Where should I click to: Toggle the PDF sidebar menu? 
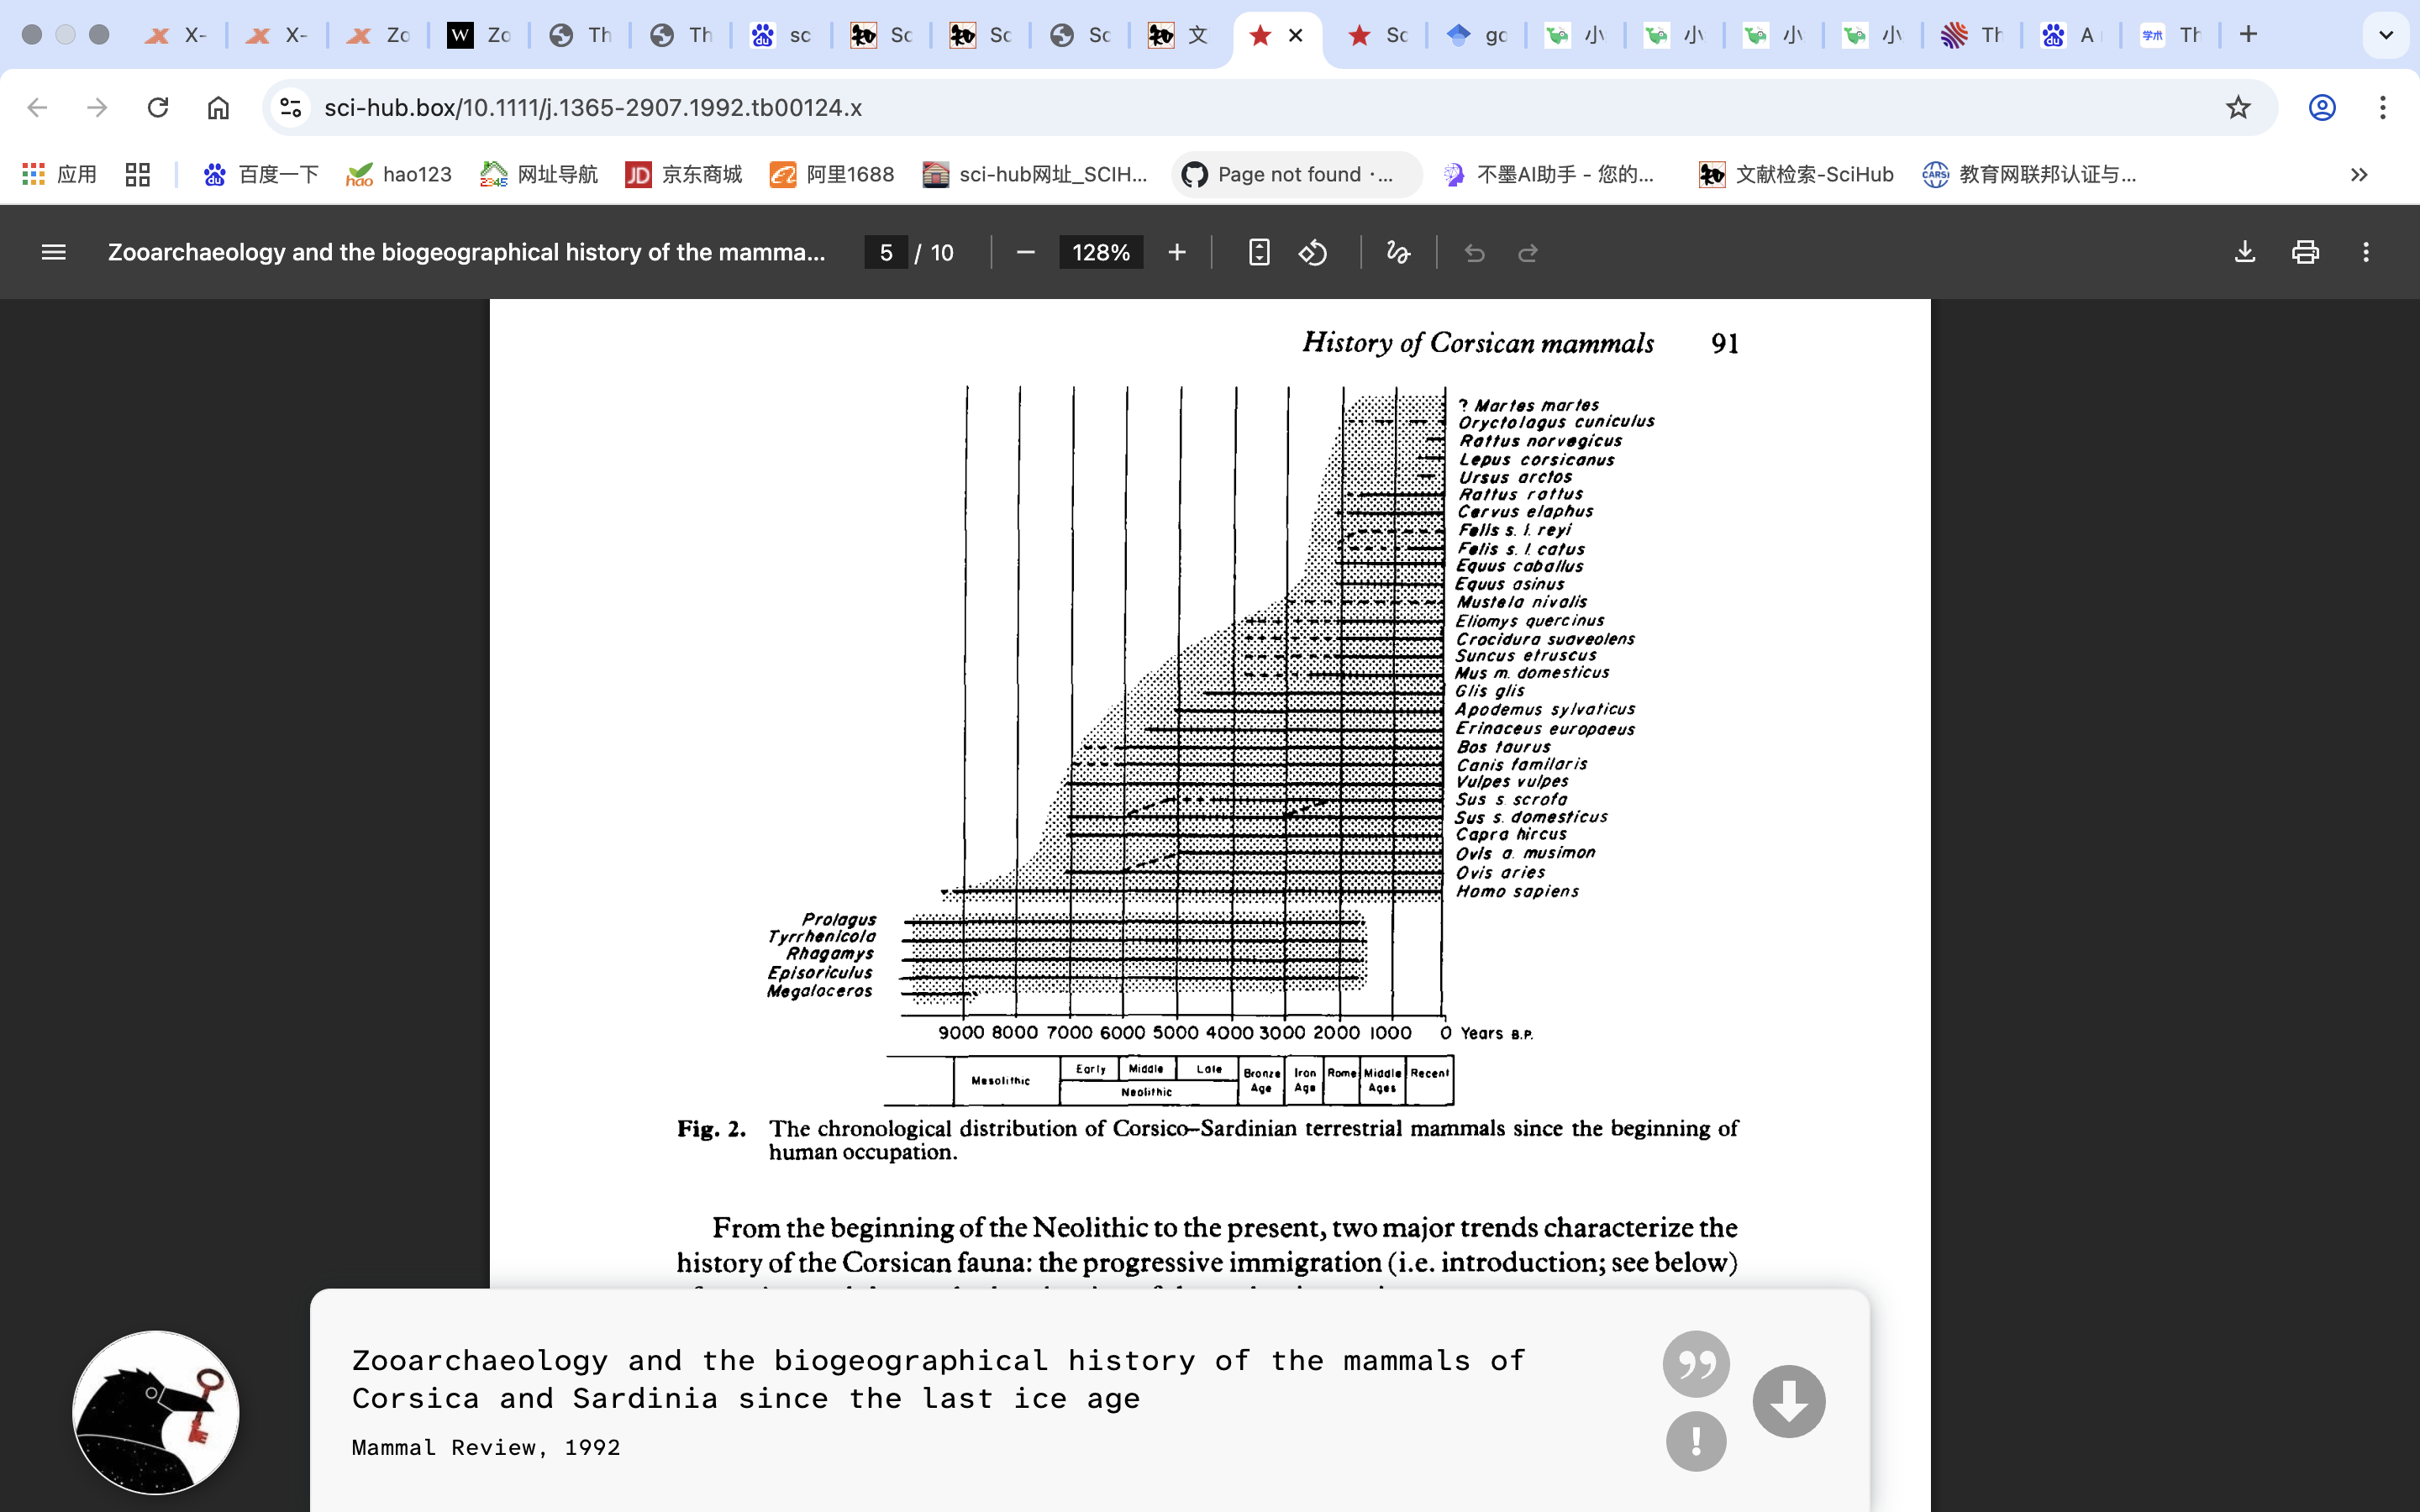coord(54,253)
